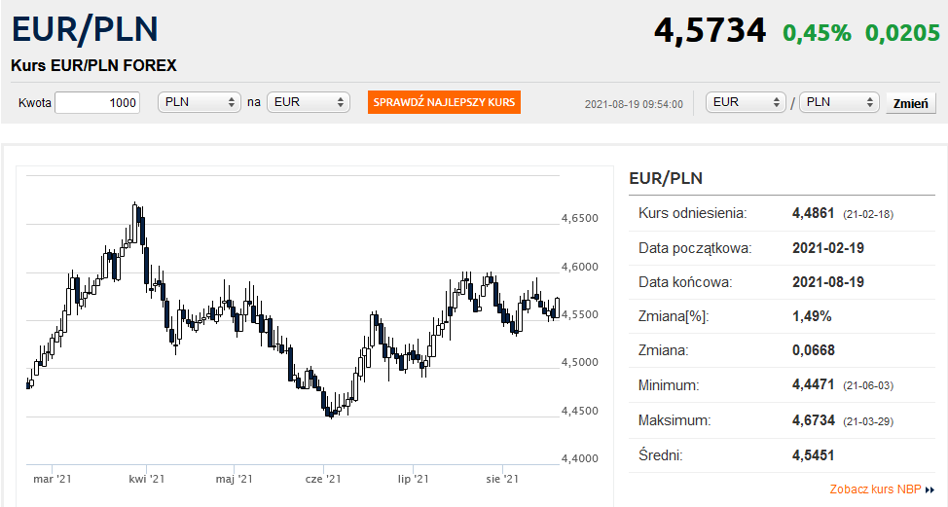Expand the EUR base currency selector beside Zmień
The image size is (948, 507).
coord(746,102)
